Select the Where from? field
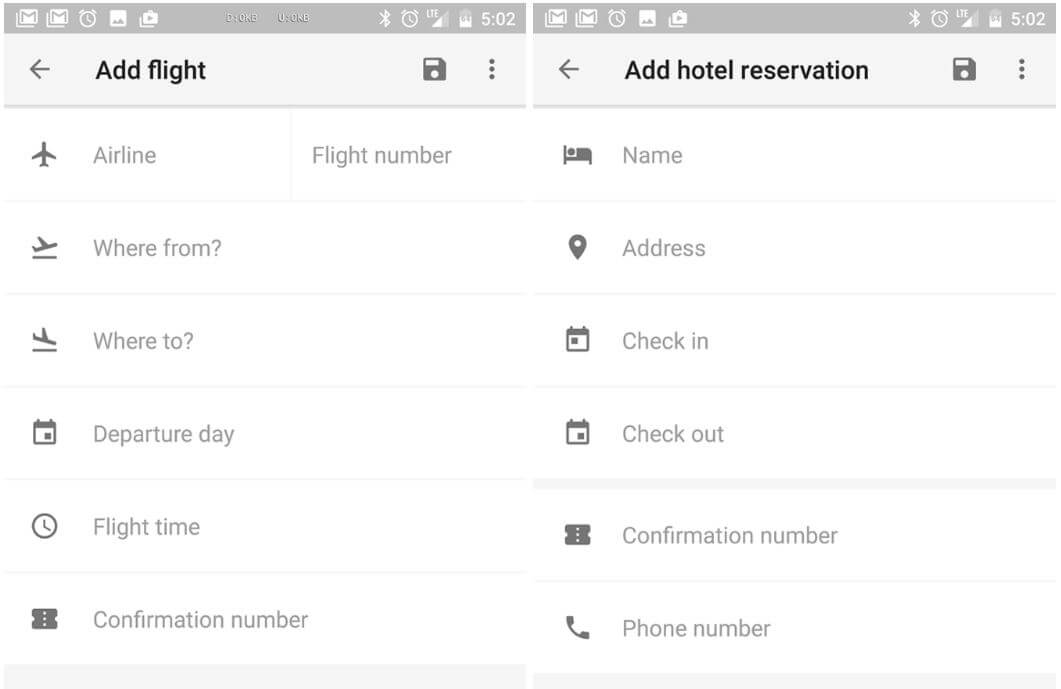Screen dimensions: 1061x689 280,248
